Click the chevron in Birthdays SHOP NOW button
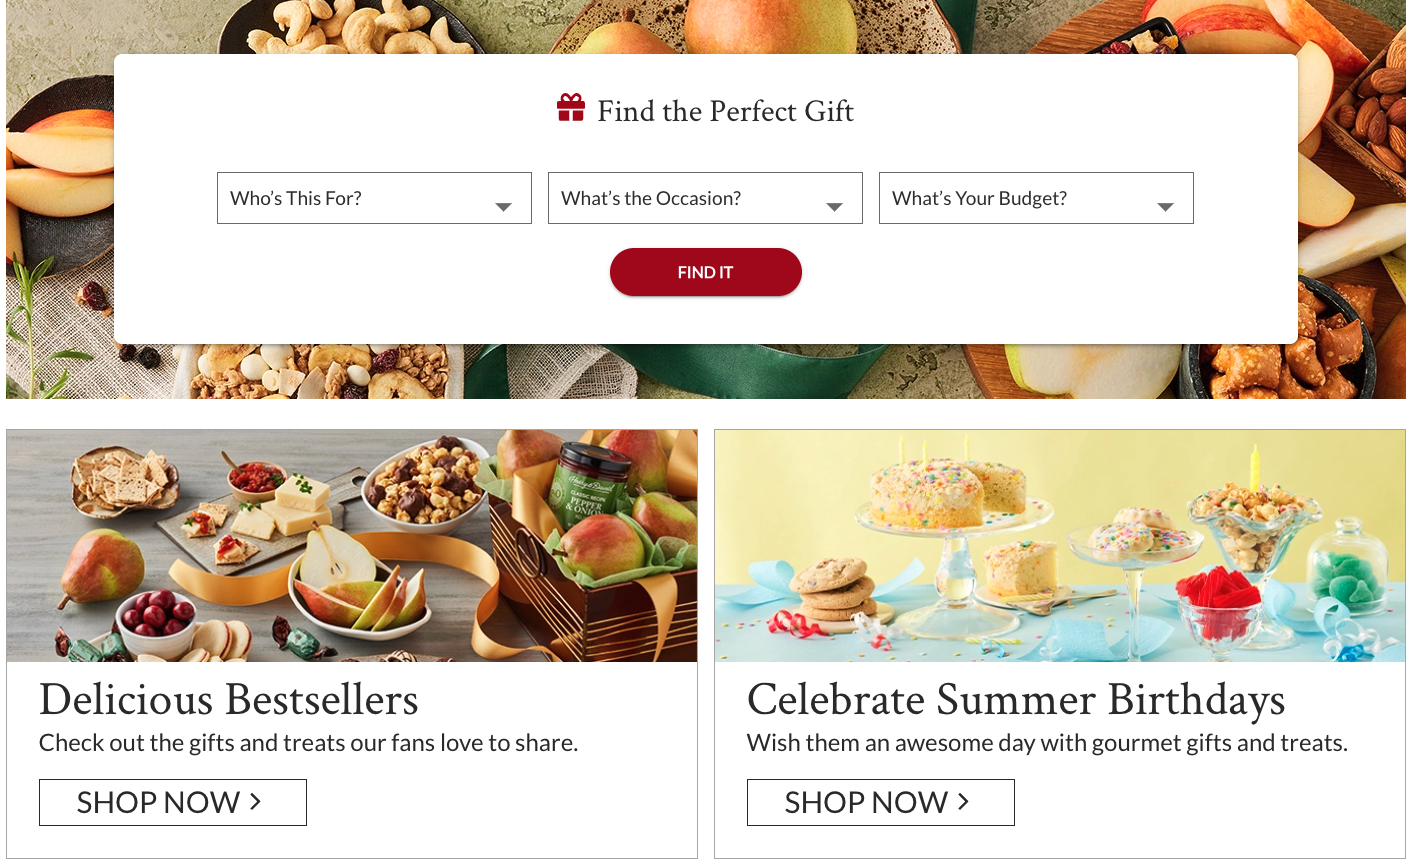Screen dimensions: 1406x862 (x=964, y=801)
